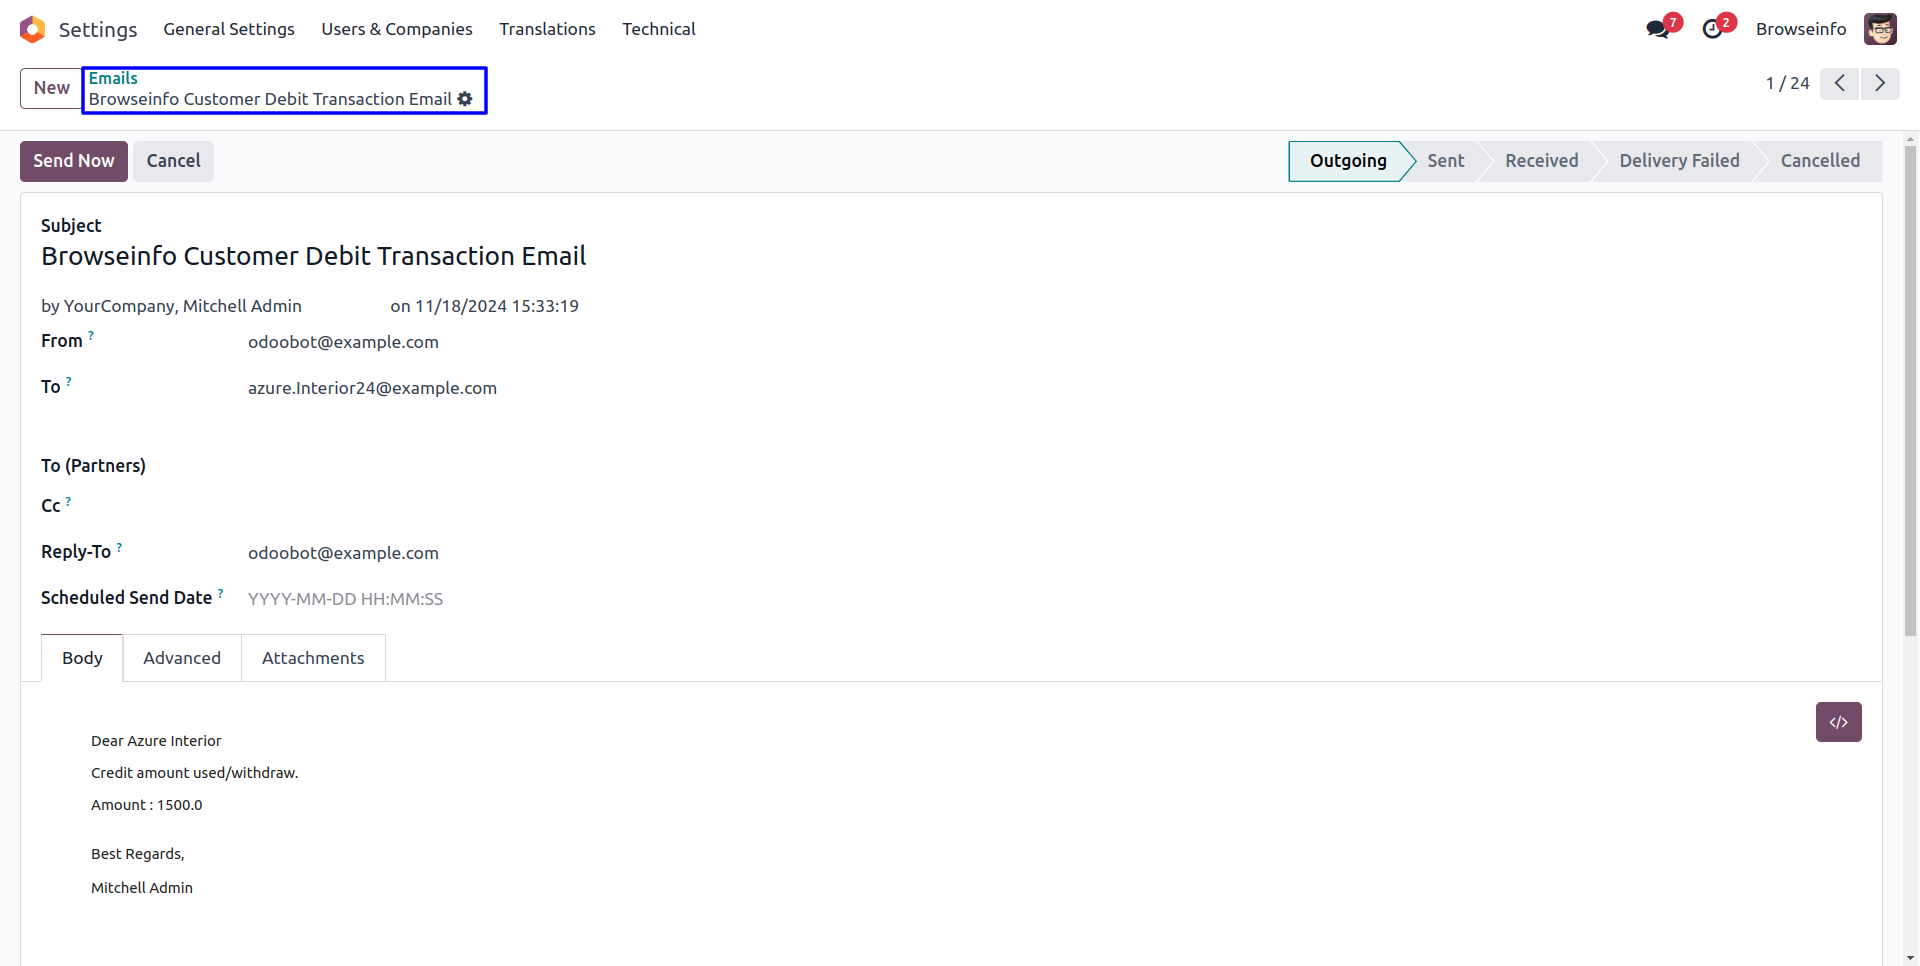Toggle the code view button
This screenshot has width=1920, height=966.
(1838, 722)
